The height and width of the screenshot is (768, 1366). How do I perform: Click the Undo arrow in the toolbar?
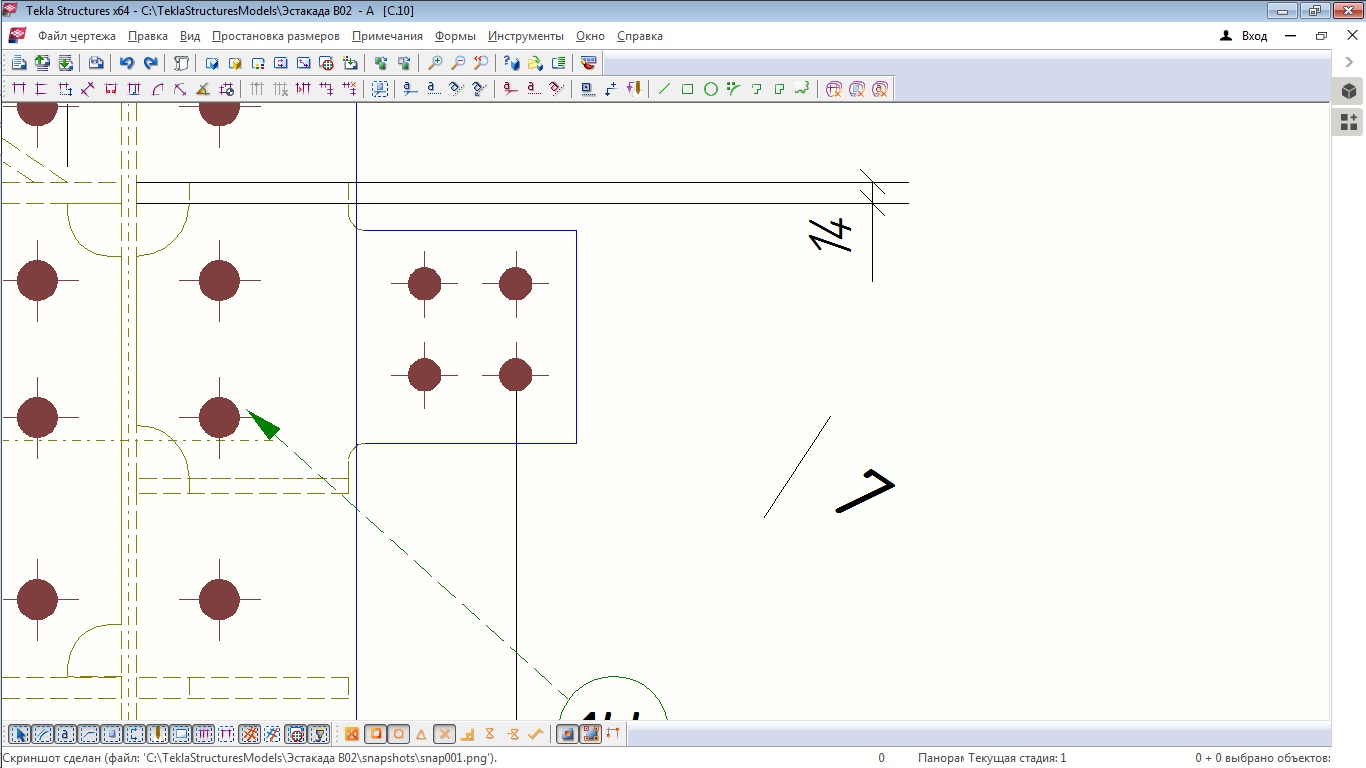[x=126, y=63]
